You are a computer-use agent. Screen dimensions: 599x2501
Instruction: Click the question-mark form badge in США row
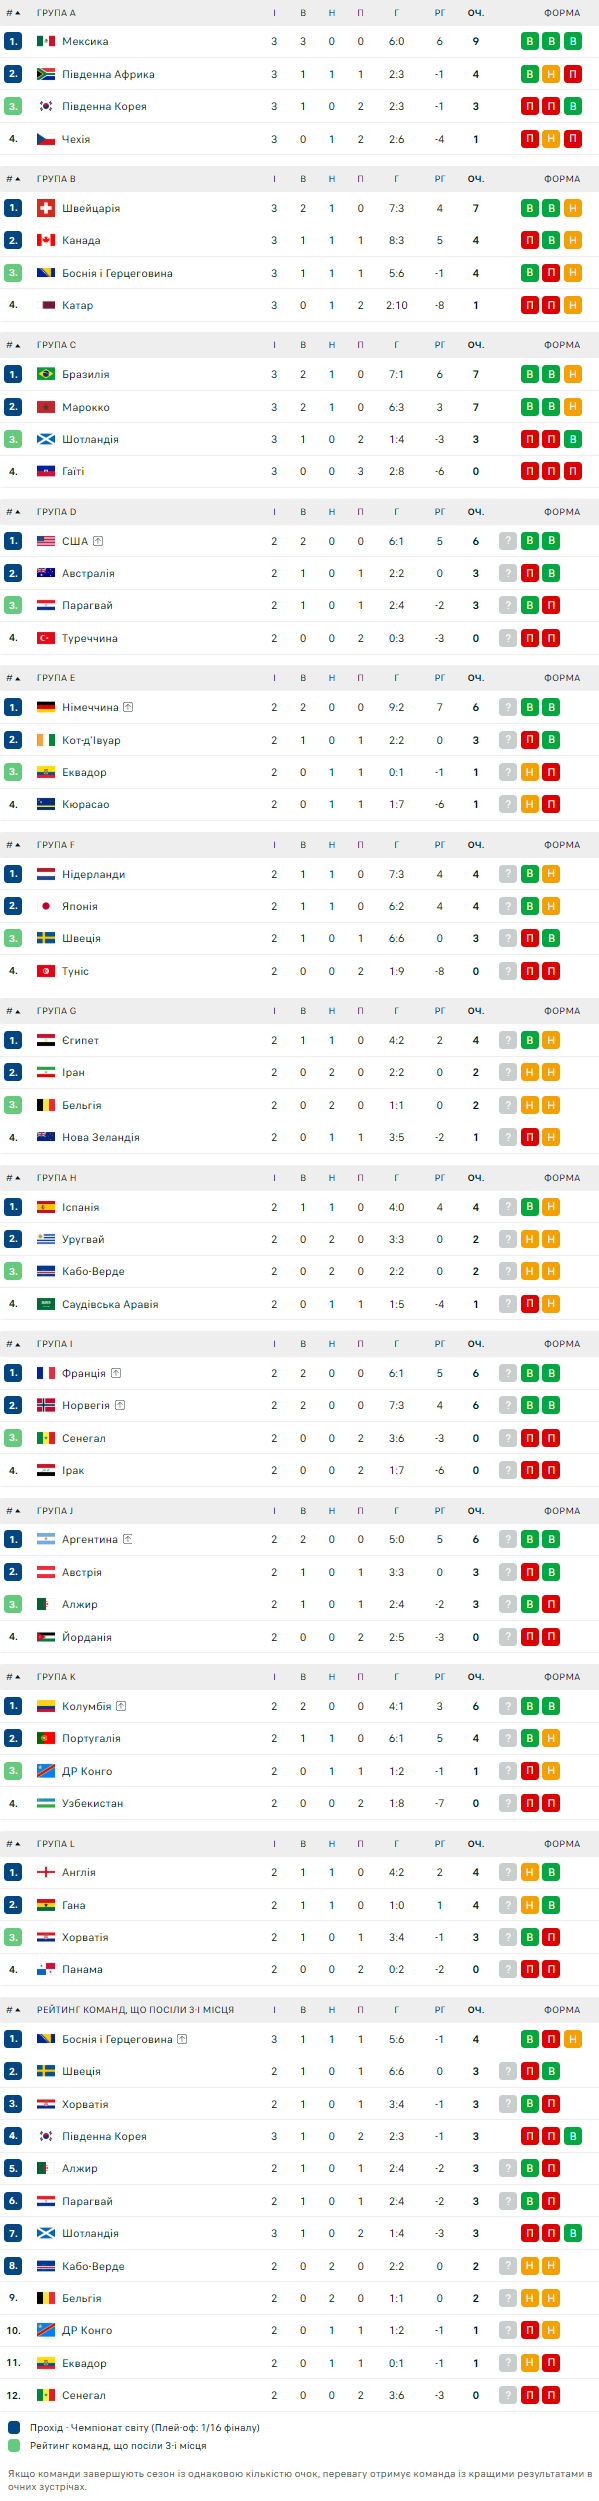click(x=508, y=541)
